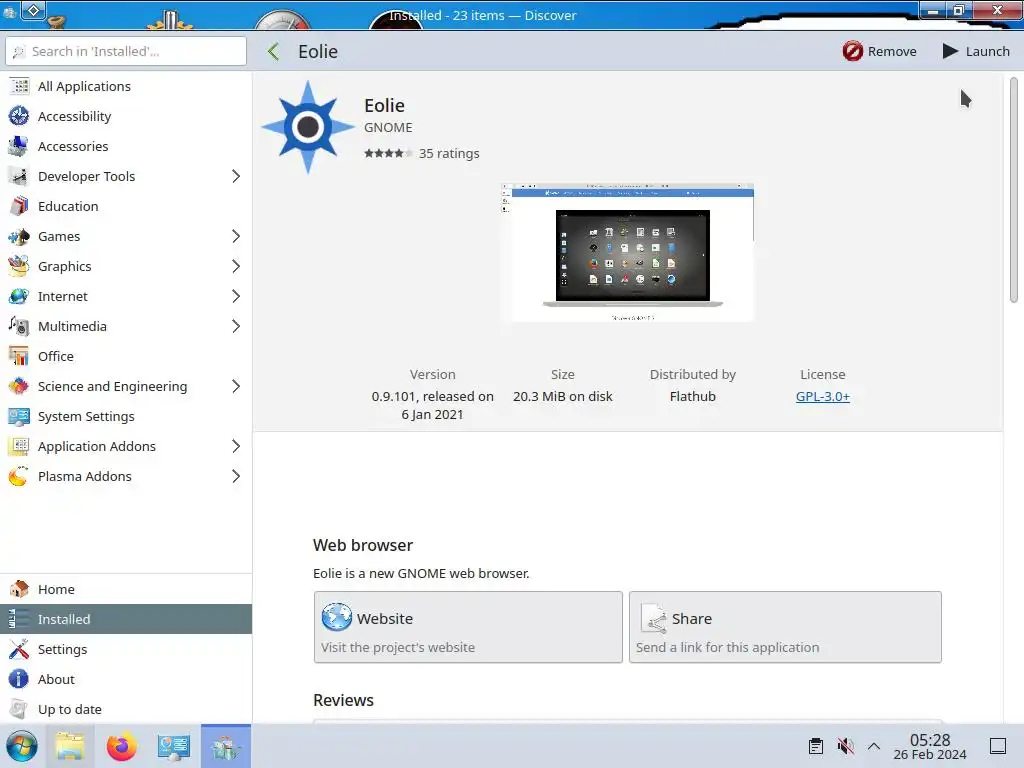1024x768 pixels.
Task: Expand the Plasma Addons chevron
Action: tap(236, 477)
